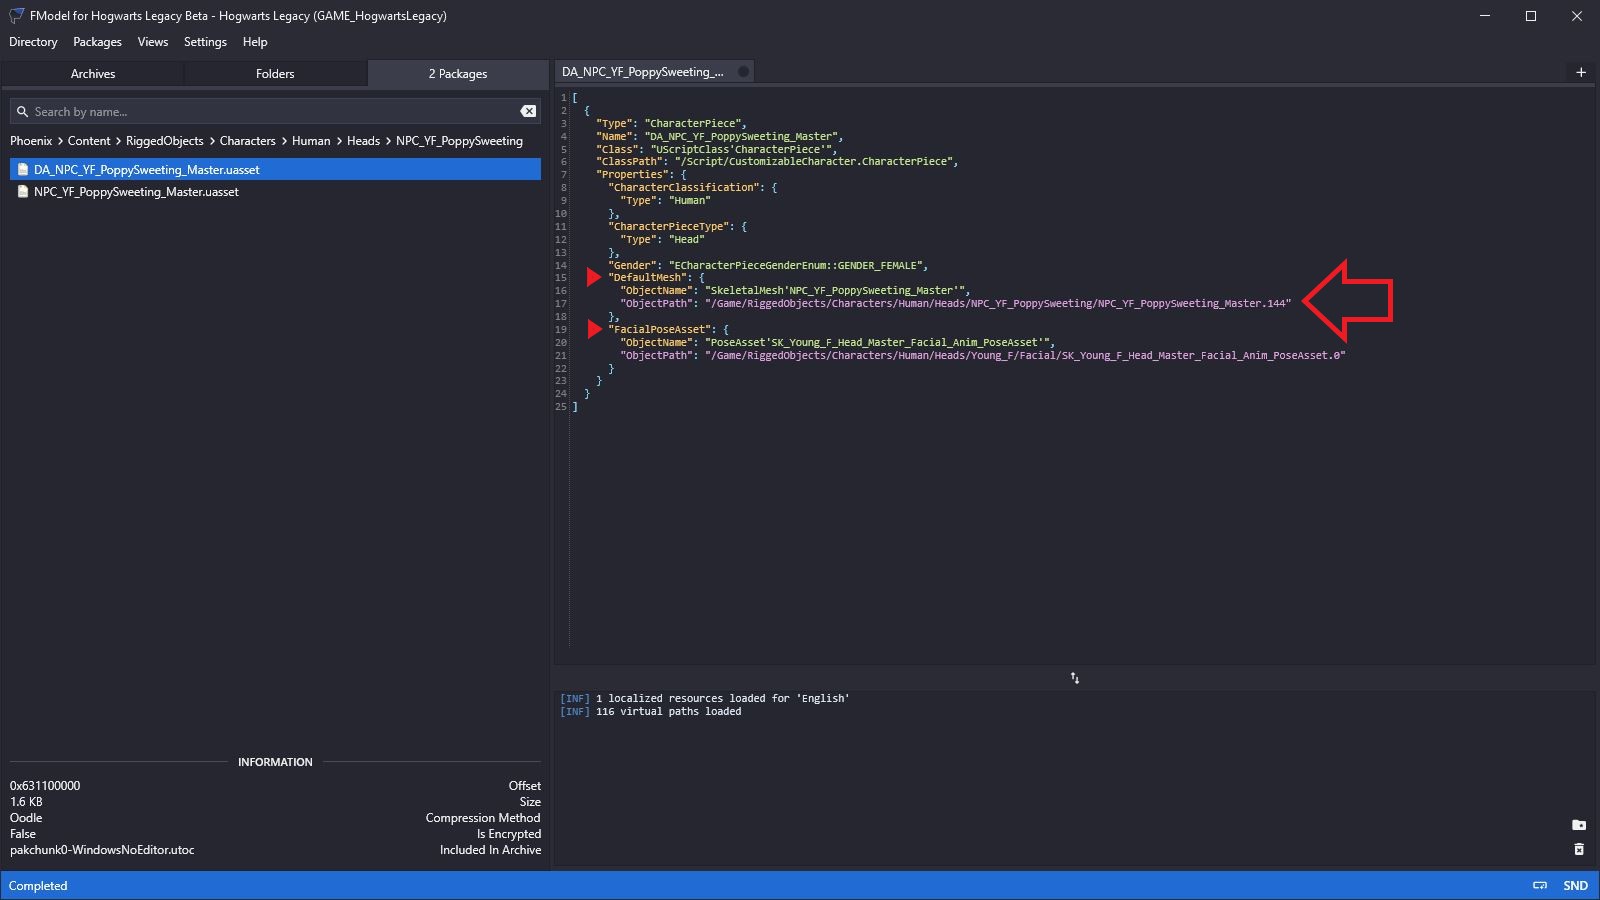Go to Characters breadcrumb
1600x900 pixels.
coord(247,141)
